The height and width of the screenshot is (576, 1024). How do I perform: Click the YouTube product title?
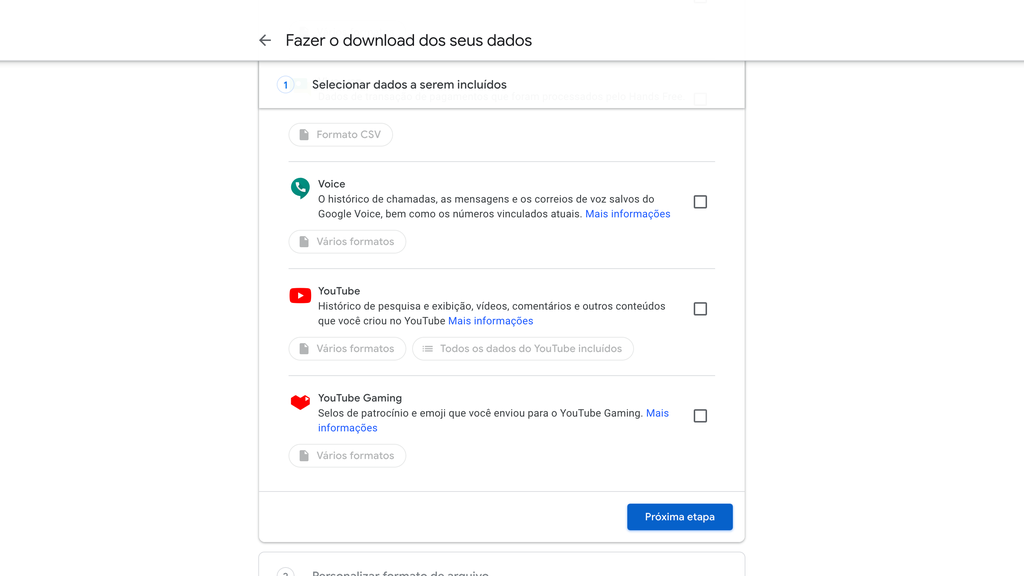339,291
